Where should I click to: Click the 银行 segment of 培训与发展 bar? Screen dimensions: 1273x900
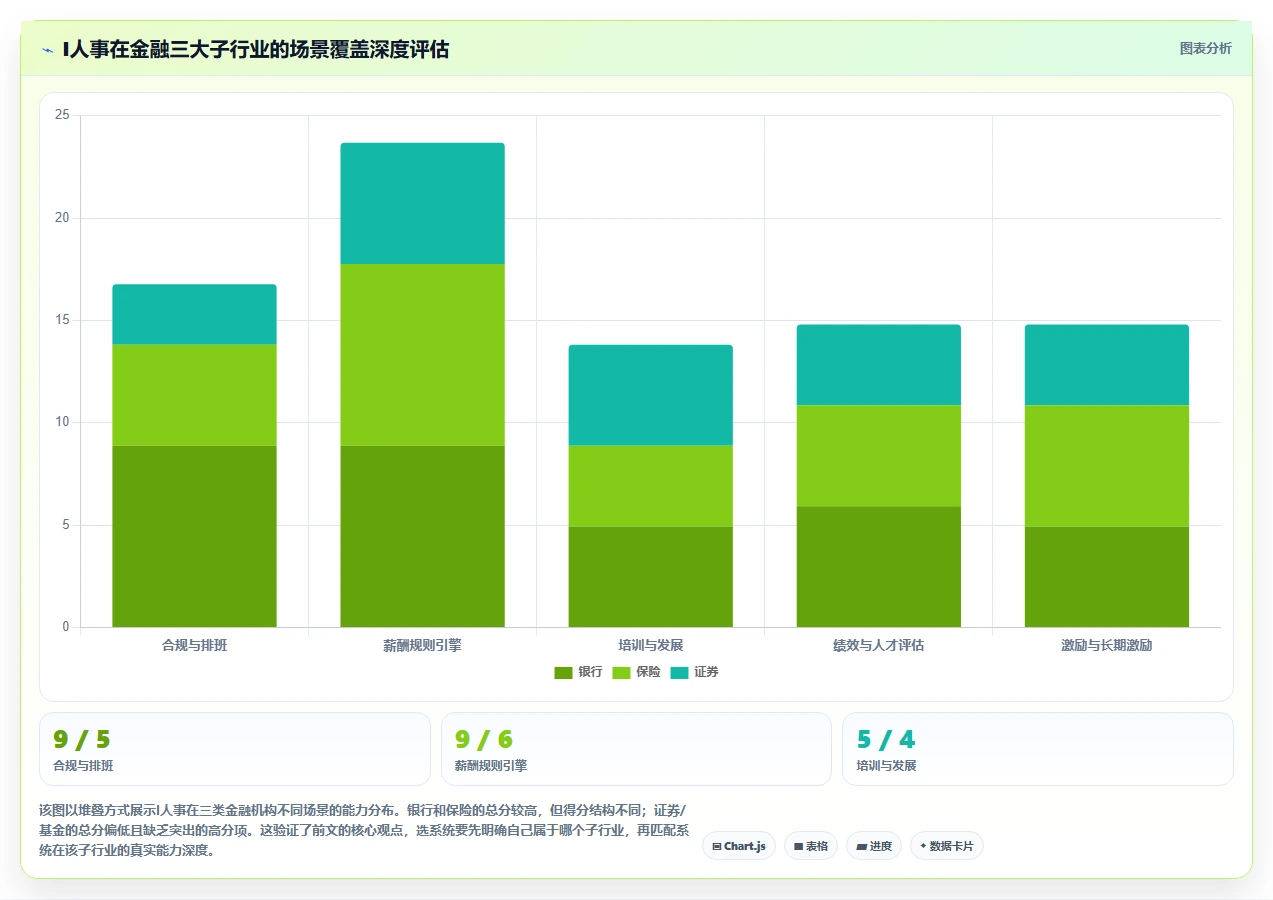(x=651, y=577)
